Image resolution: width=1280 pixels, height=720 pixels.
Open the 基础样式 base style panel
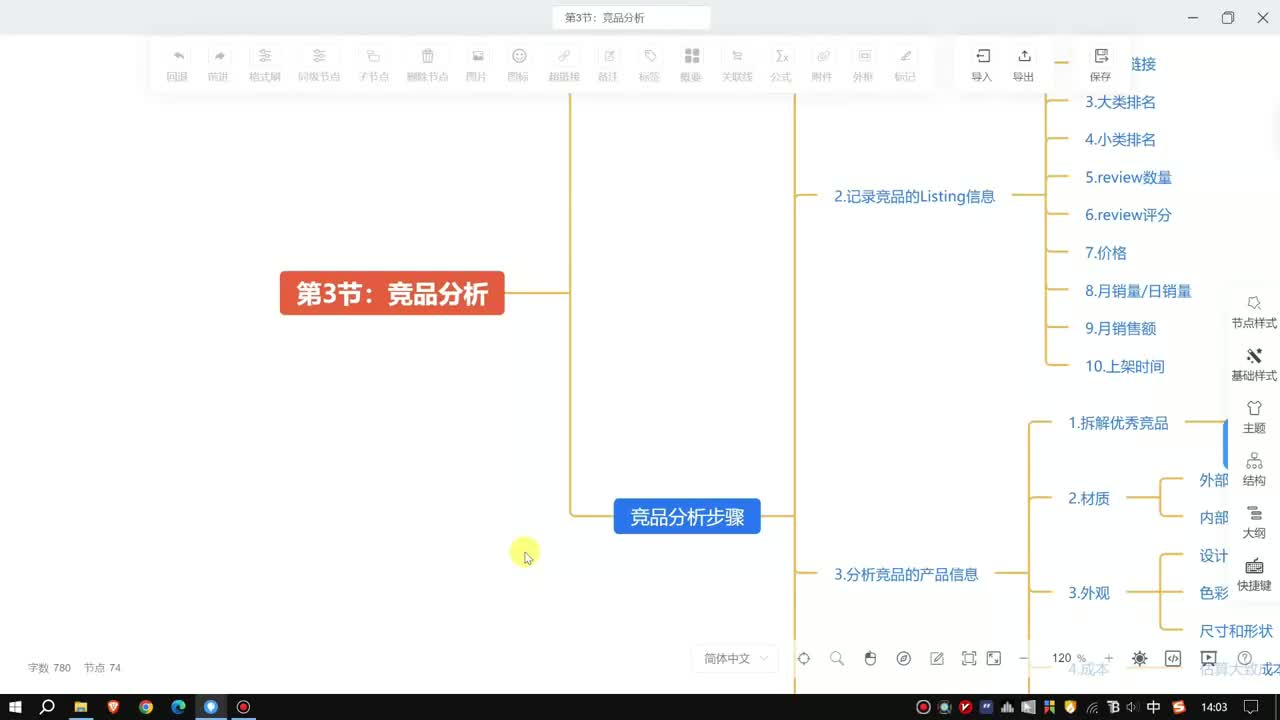tap(1254, 365)
